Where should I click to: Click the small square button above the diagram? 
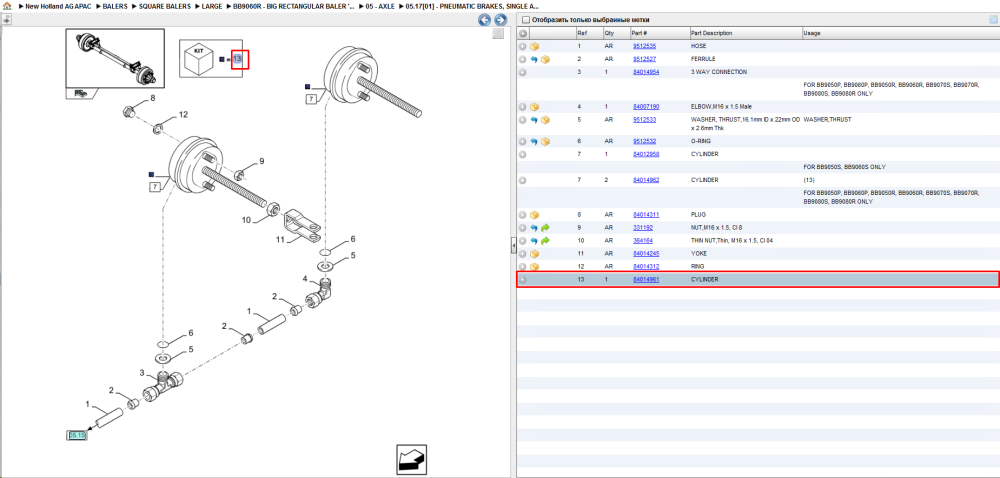pos(498,34)
